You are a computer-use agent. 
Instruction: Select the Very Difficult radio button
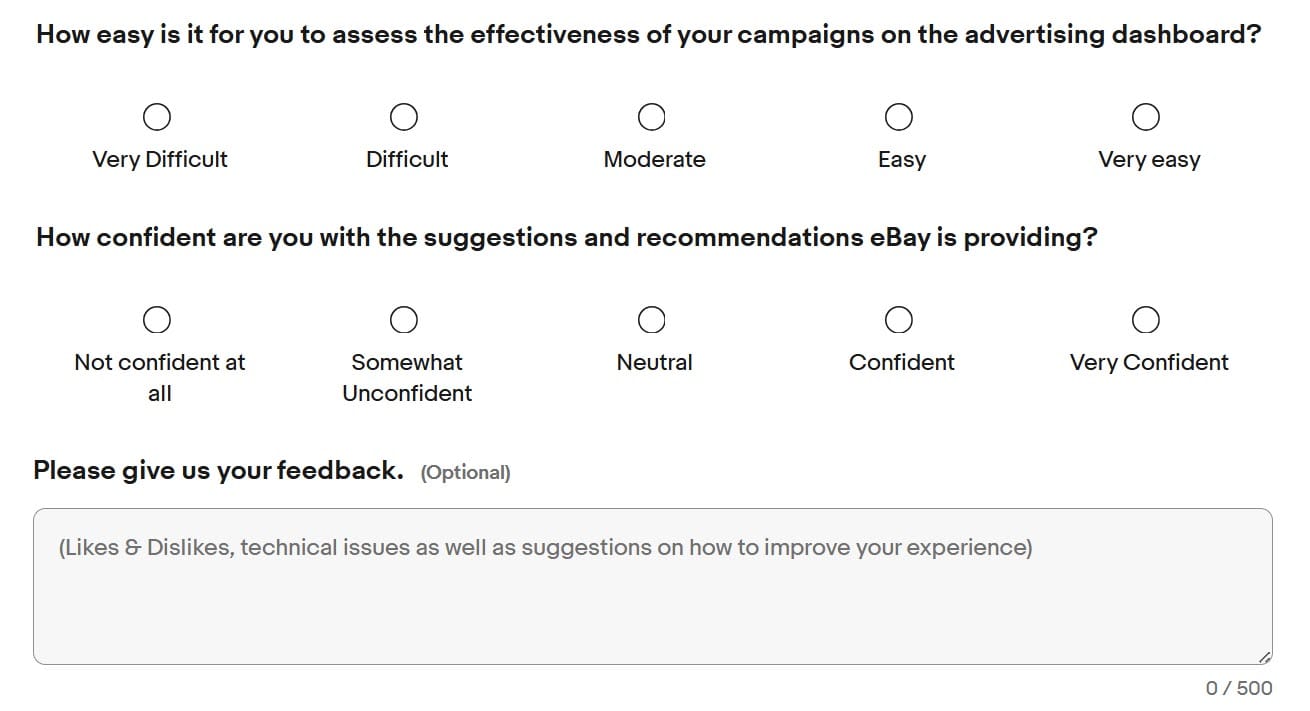[156, 118]
